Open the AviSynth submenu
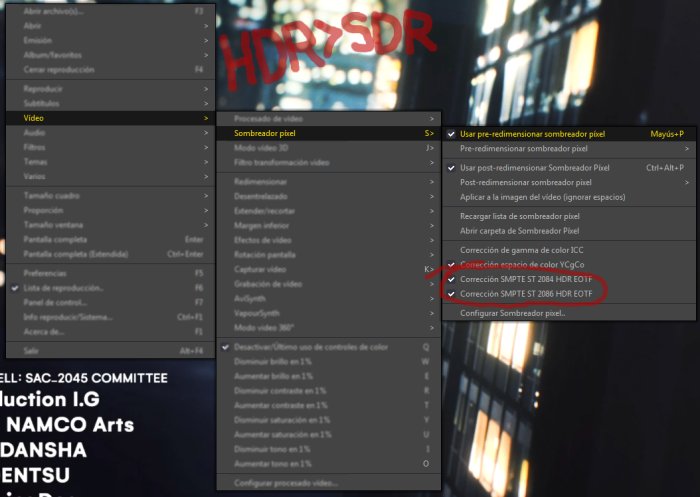Screen dimensions: 700x497 [x=329, y=299]
